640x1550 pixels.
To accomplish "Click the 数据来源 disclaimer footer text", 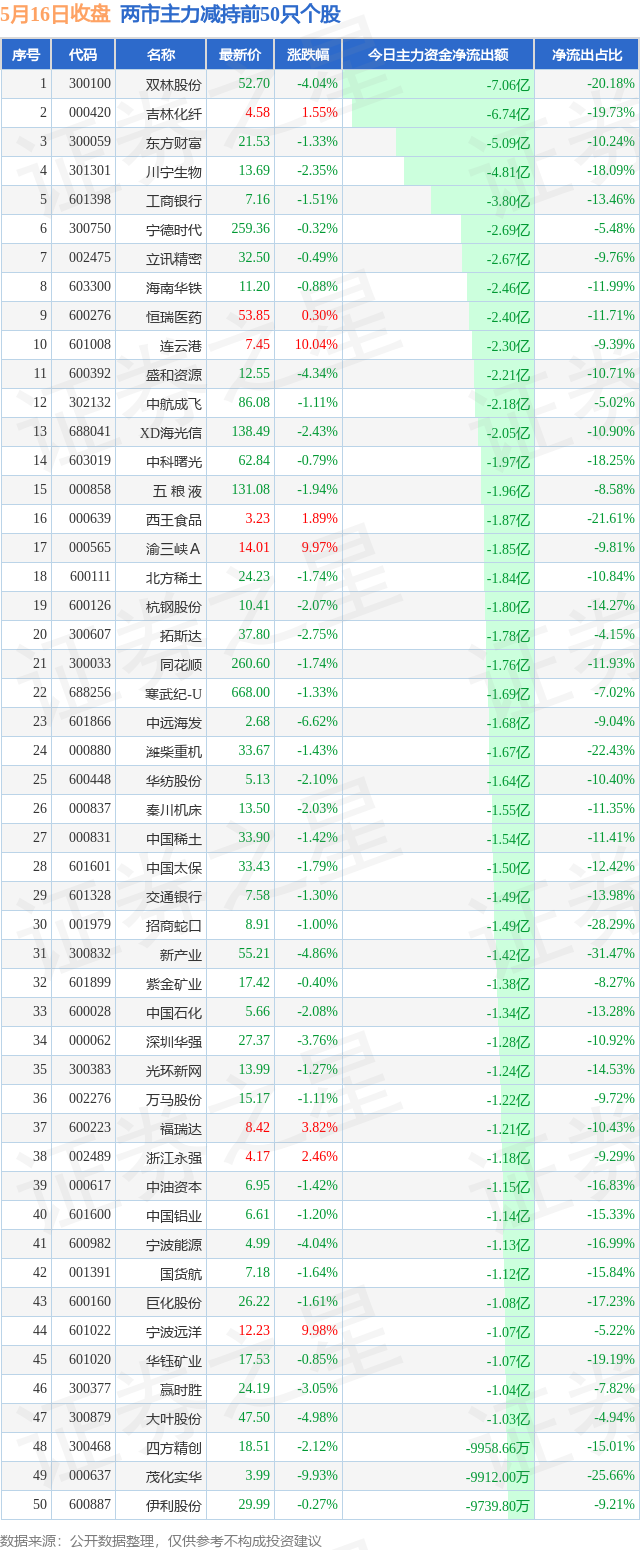I will click(x=161, y=1541).
